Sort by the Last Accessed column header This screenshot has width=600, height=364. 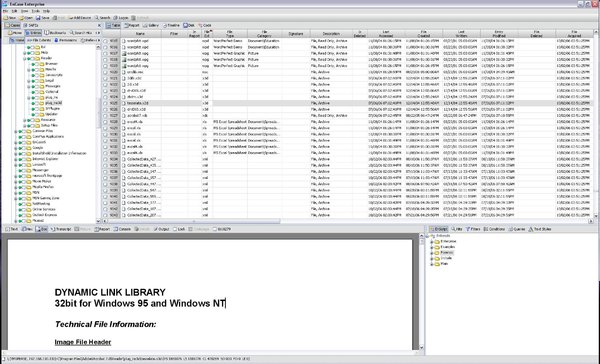pos(385,34)
